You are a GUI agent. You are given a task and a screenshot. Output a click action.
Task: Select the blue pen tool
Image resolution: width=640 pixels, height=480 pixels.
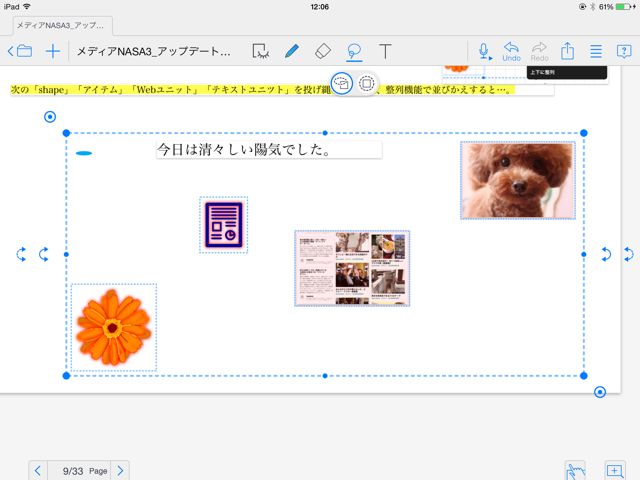coord(291,51)
